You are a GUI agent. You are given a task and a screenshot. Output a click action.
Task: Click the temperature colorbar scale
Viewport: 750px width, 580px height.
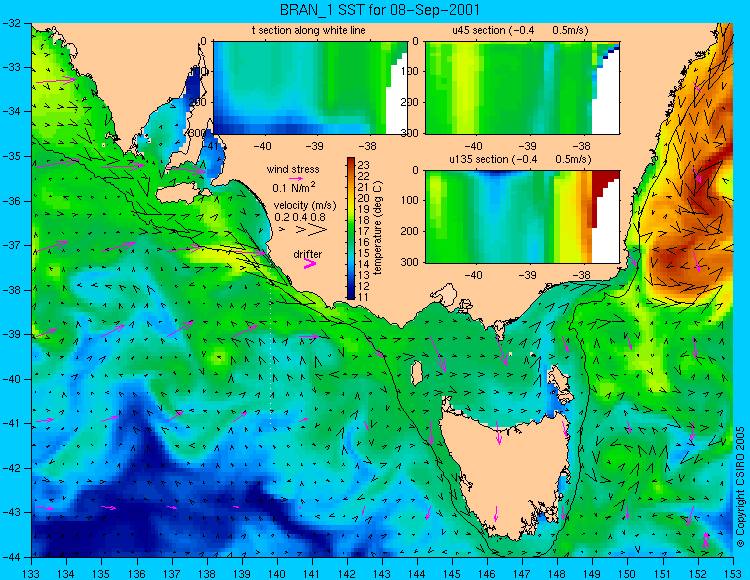[x=351, y=229]
